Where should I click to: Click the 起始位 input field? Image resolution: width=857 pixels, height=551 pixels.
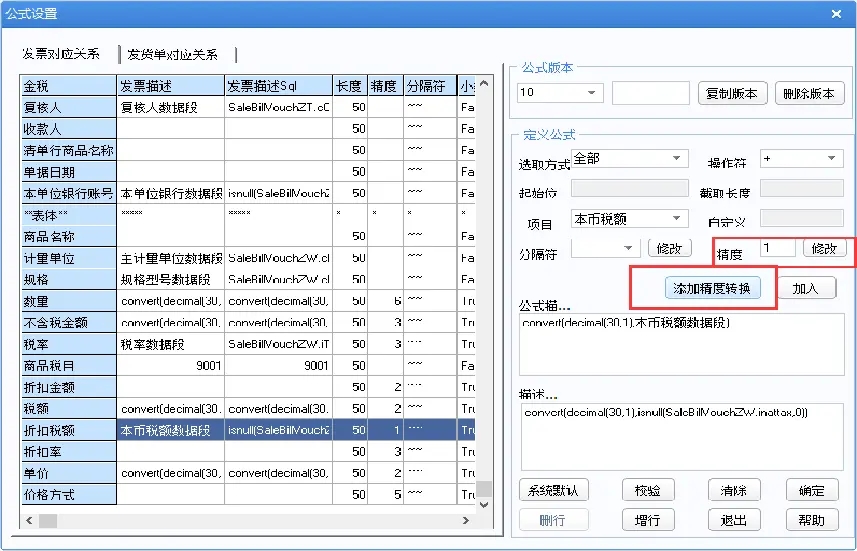point(629,188)
